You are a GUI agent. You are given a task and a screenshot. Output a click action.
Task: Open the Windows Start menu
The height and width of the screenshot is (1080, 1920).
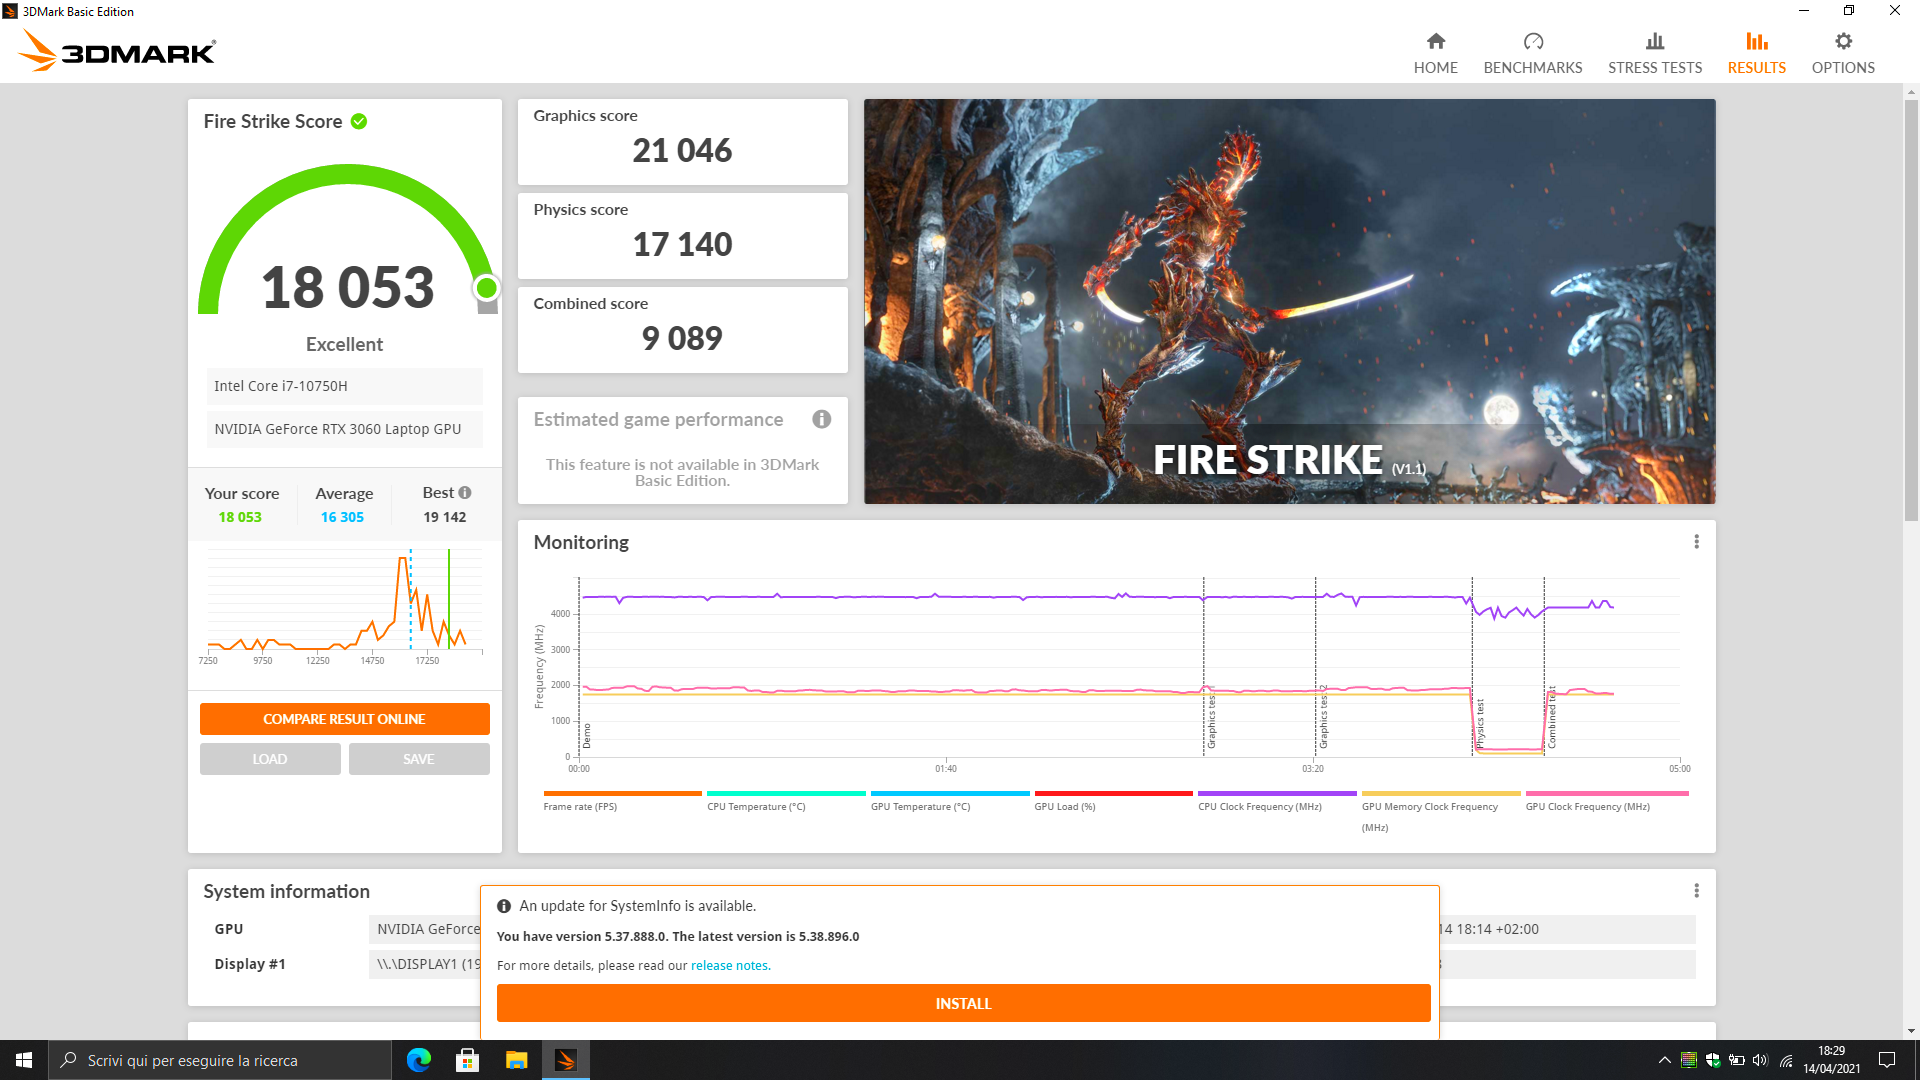click(x=24, y=1060)
